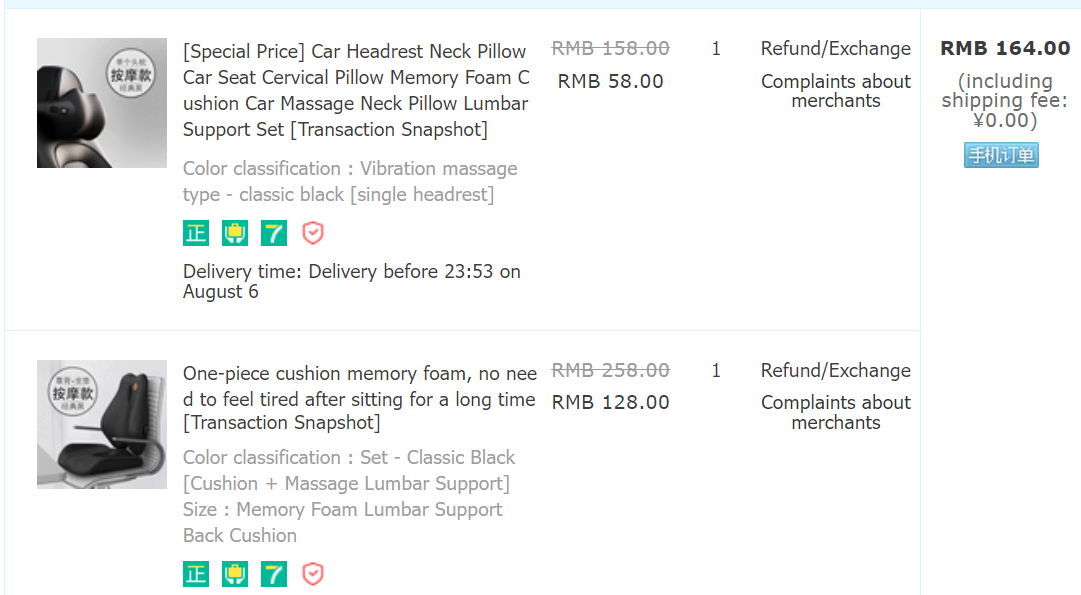Request Refund/Exchange for the memory foam cushion

pos(836,371)
